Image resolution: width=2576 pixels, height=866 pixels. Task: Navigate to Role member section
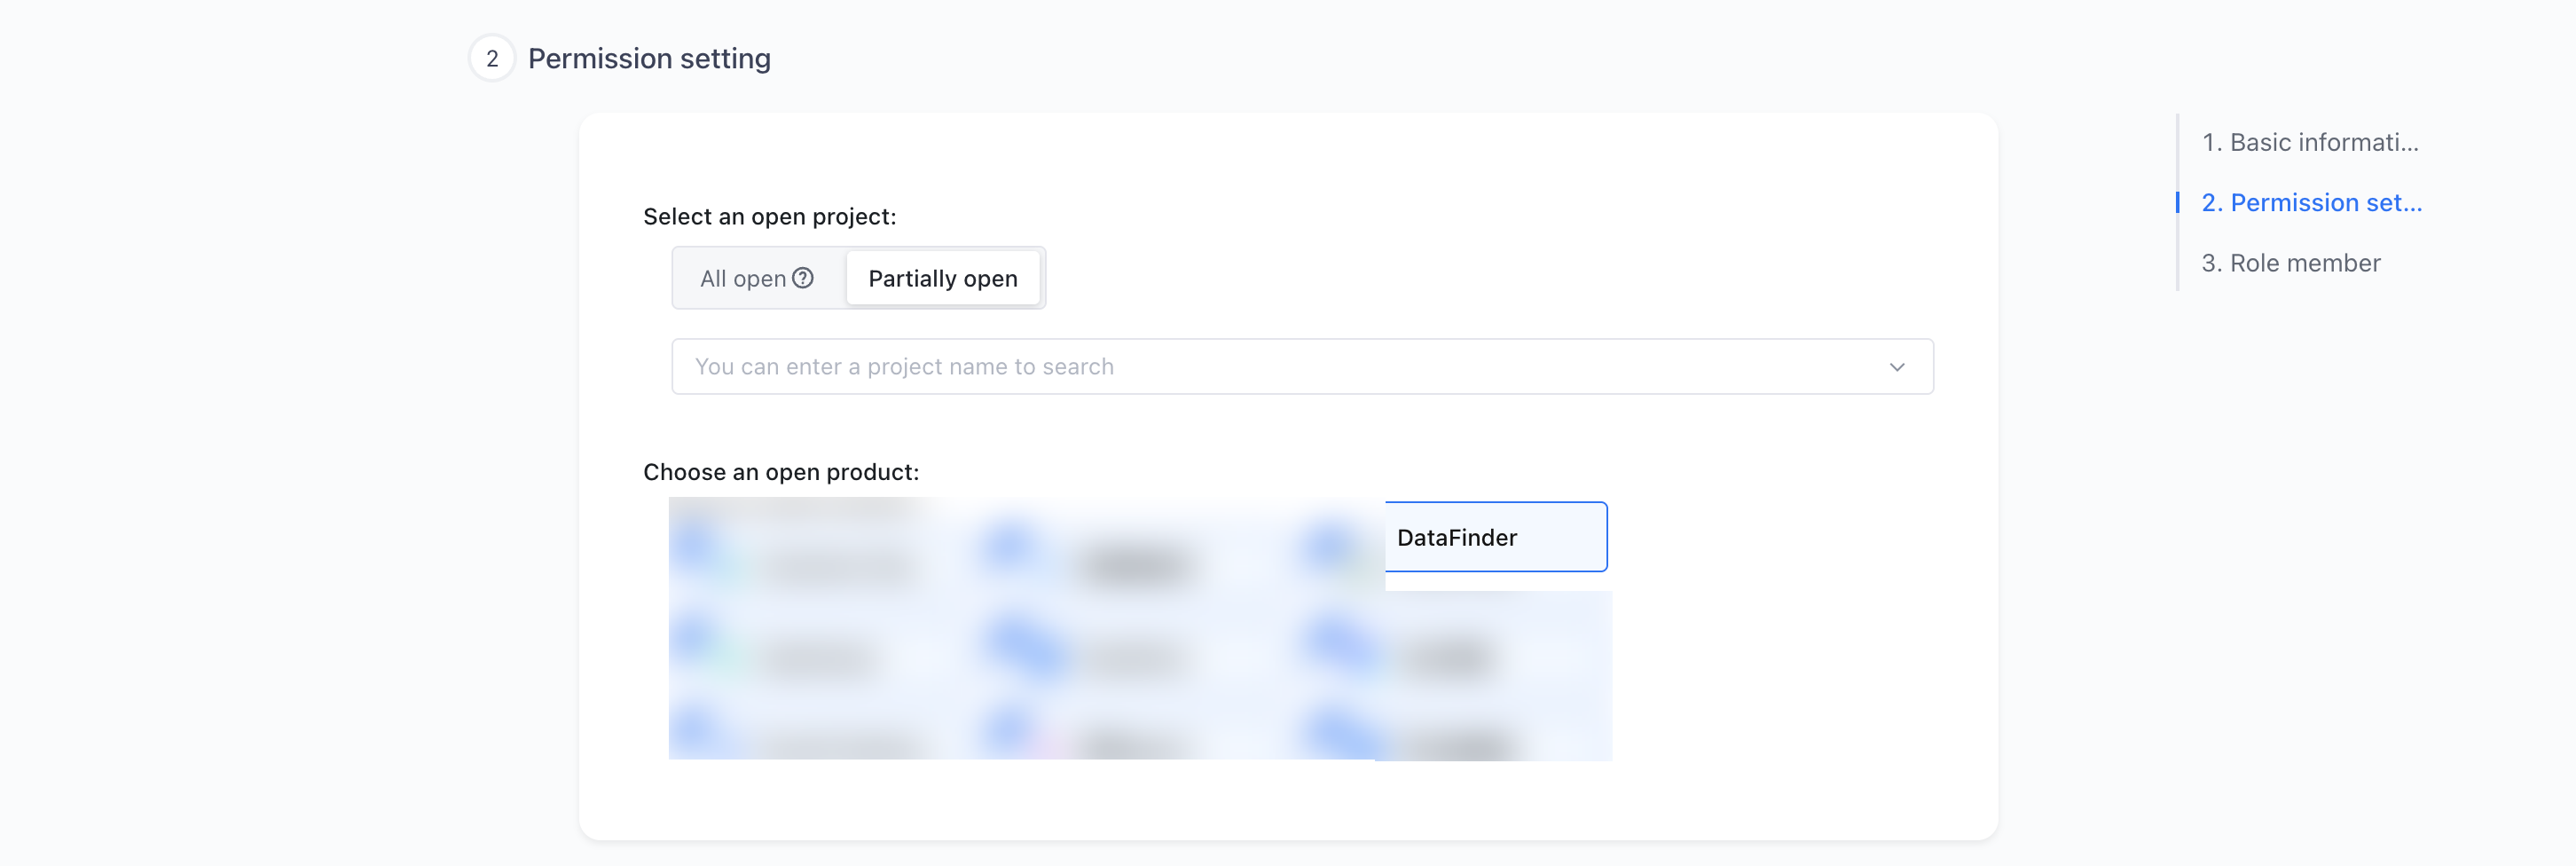(2290, 263)
